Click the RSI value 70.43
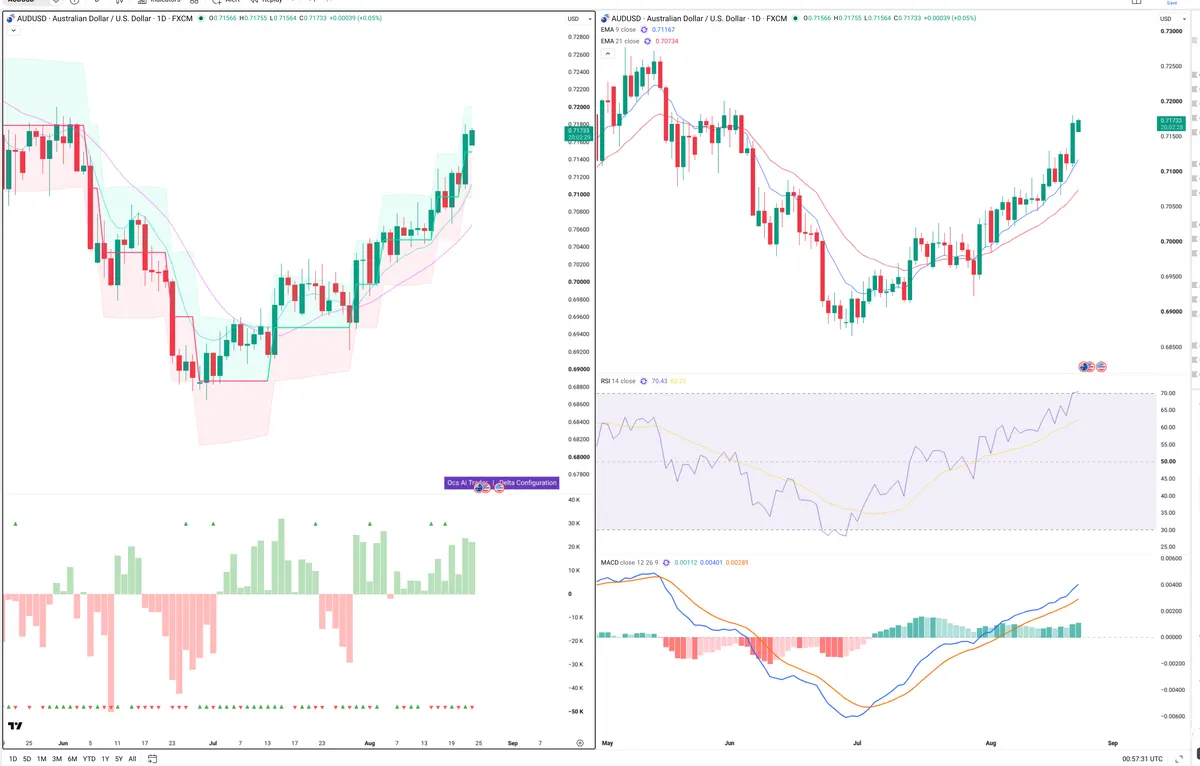1200x766 pixels. (659, 381)
